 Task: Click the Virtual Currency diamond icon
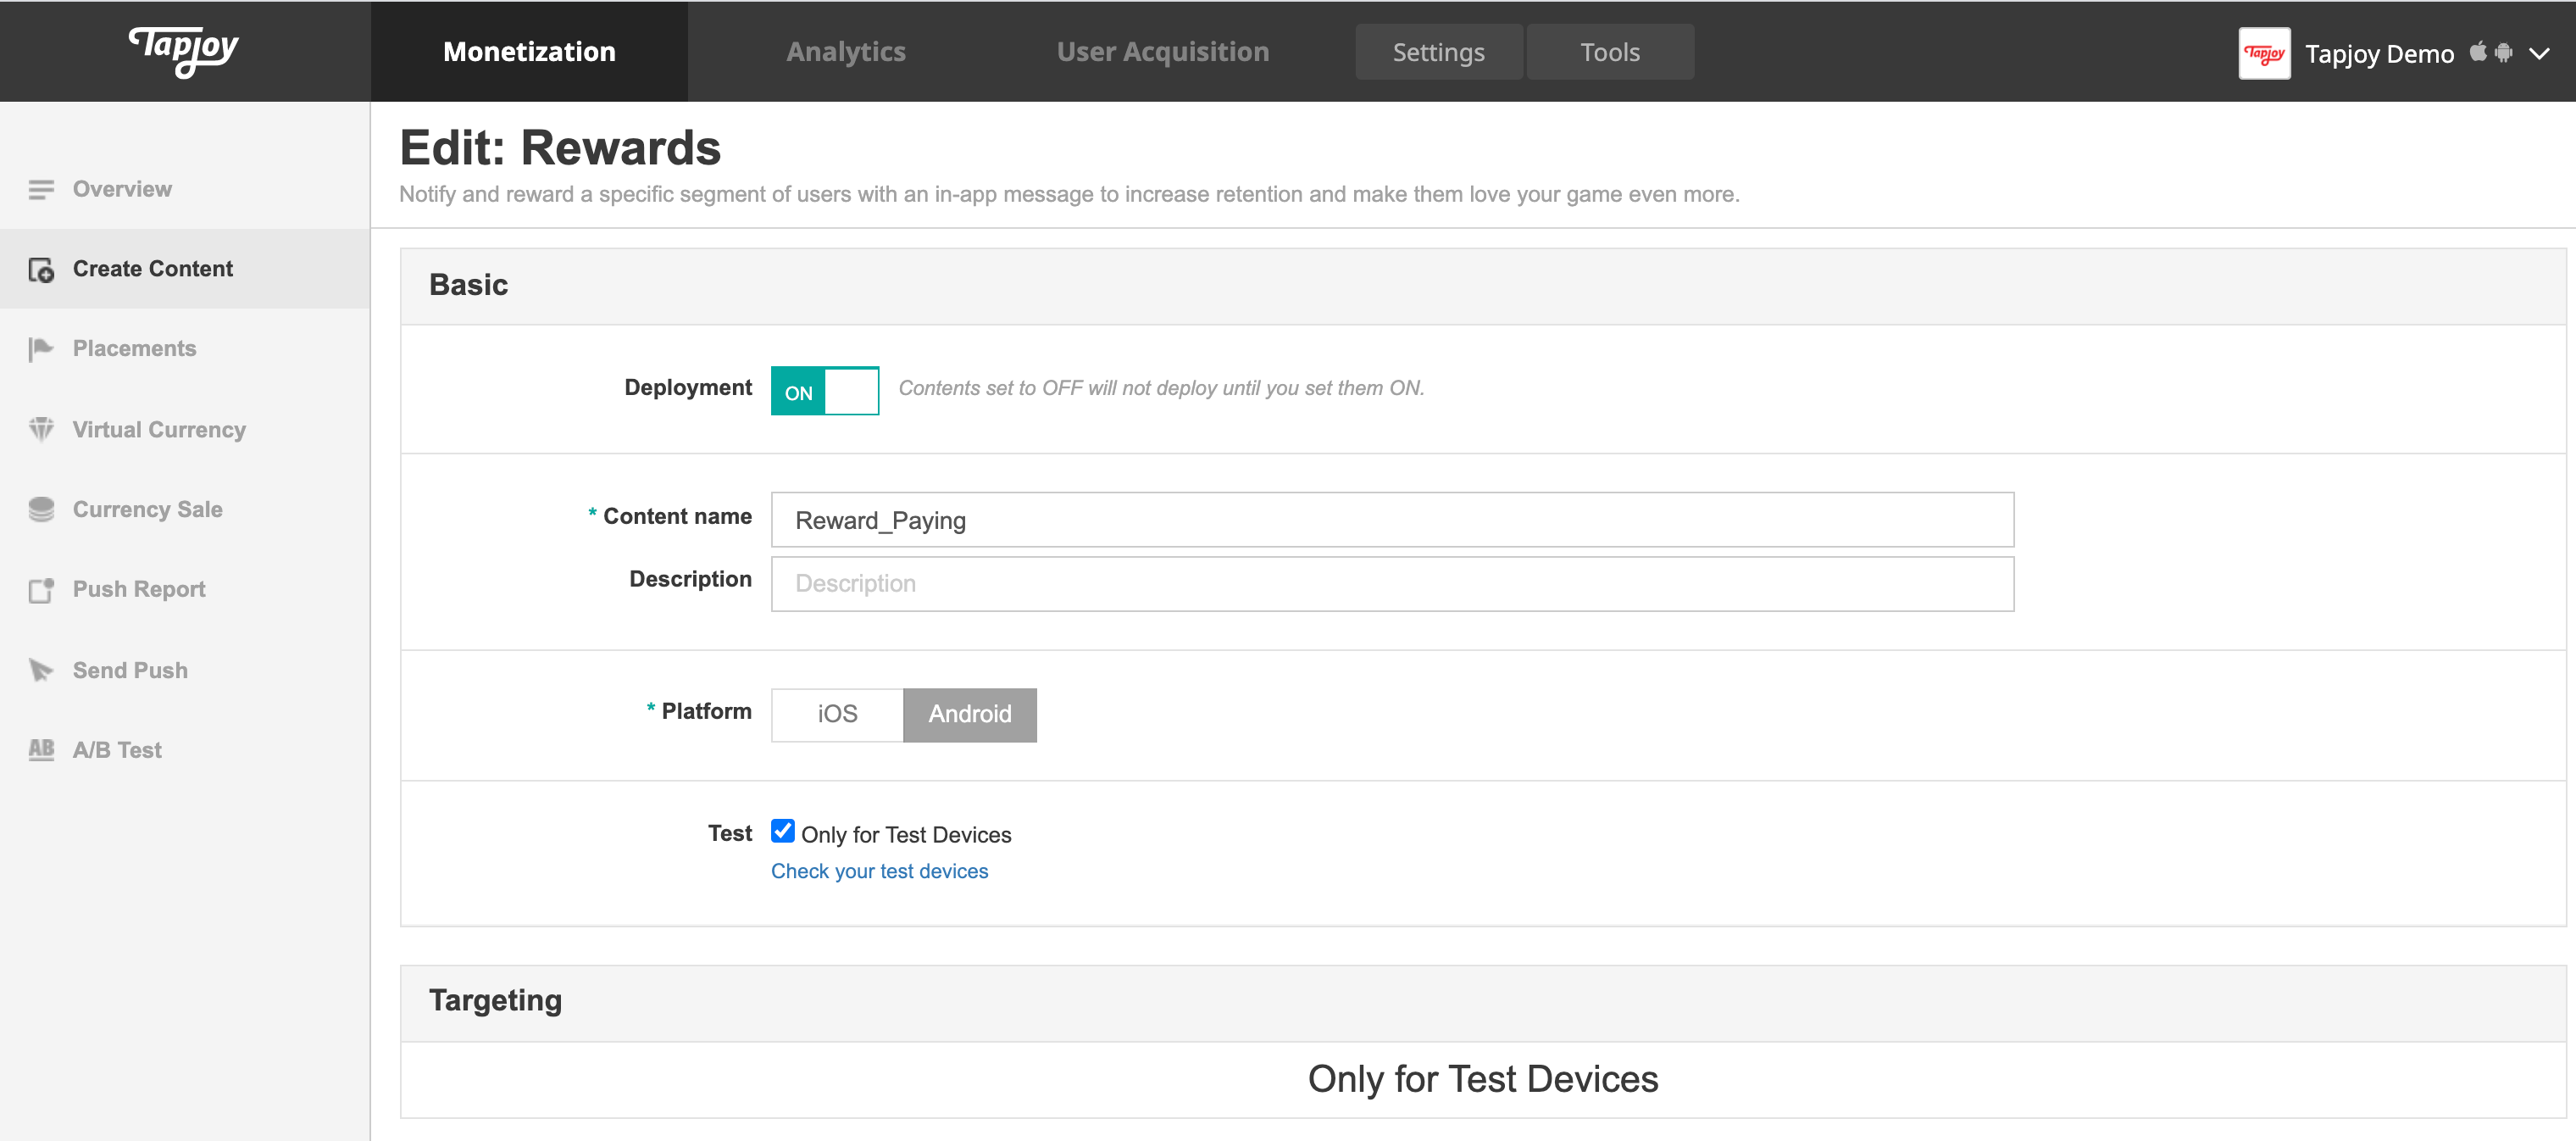[41, 429]
